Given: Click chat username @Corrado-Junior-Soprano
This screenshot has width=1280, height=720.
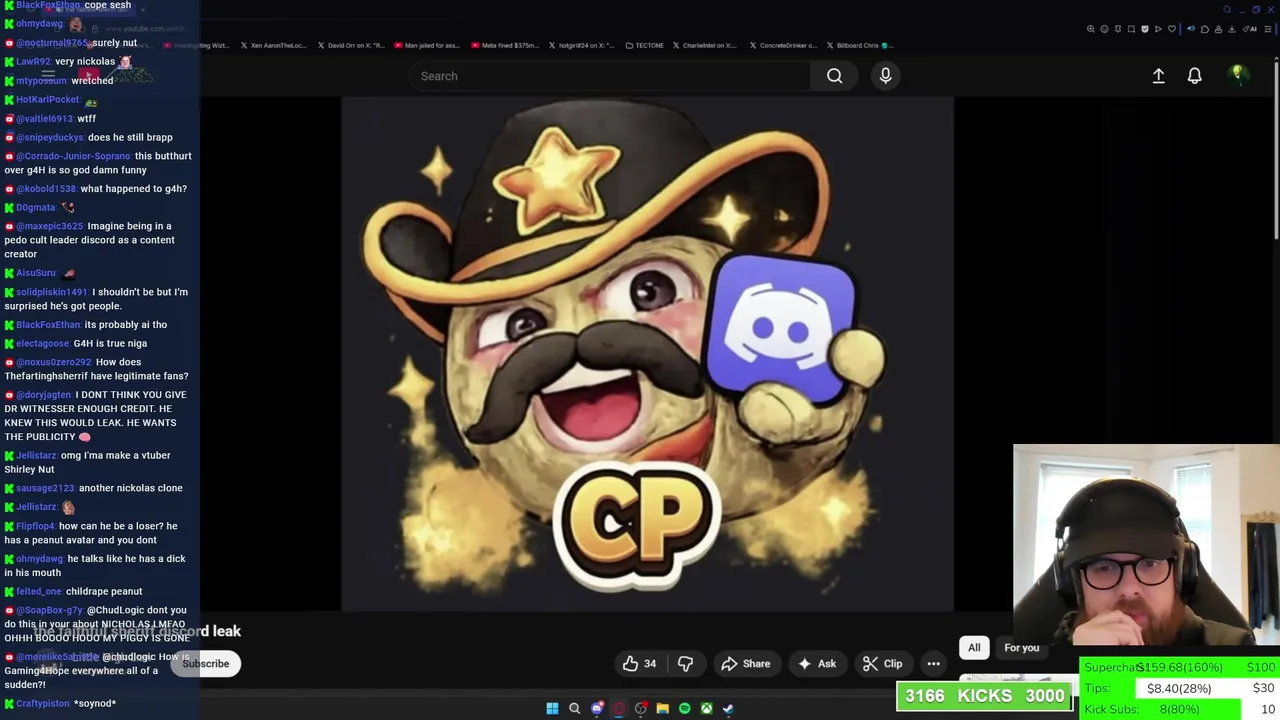Looking at the screenshot, I should [73, 156].
